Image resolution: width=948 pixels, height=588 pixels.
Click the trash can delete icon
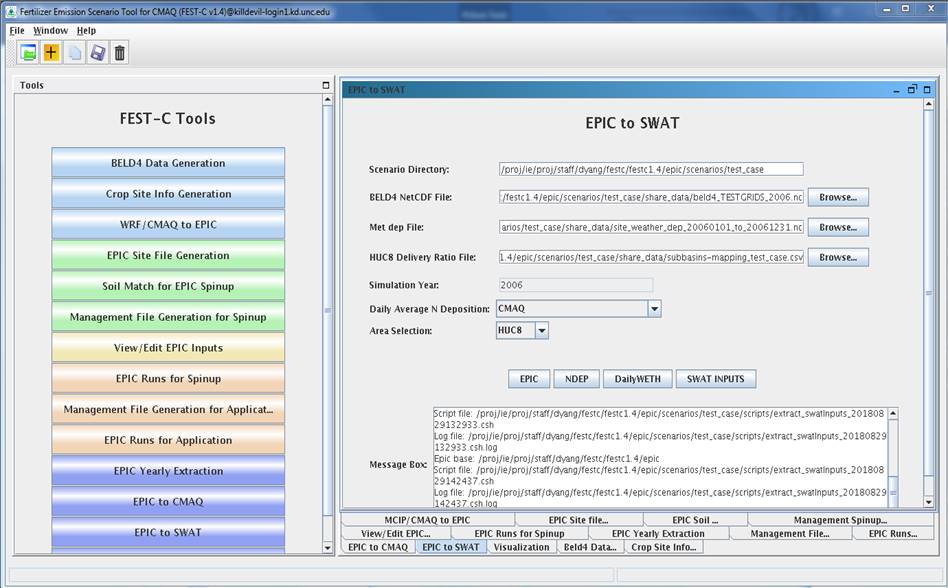[x=120, y=53]
